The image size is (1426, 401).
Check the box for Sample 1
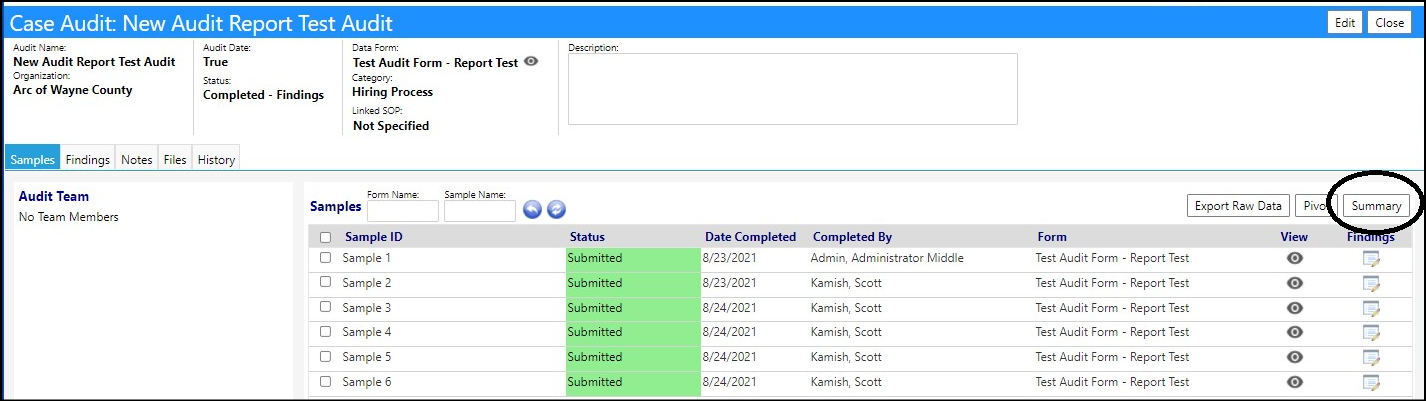point(325,258)
